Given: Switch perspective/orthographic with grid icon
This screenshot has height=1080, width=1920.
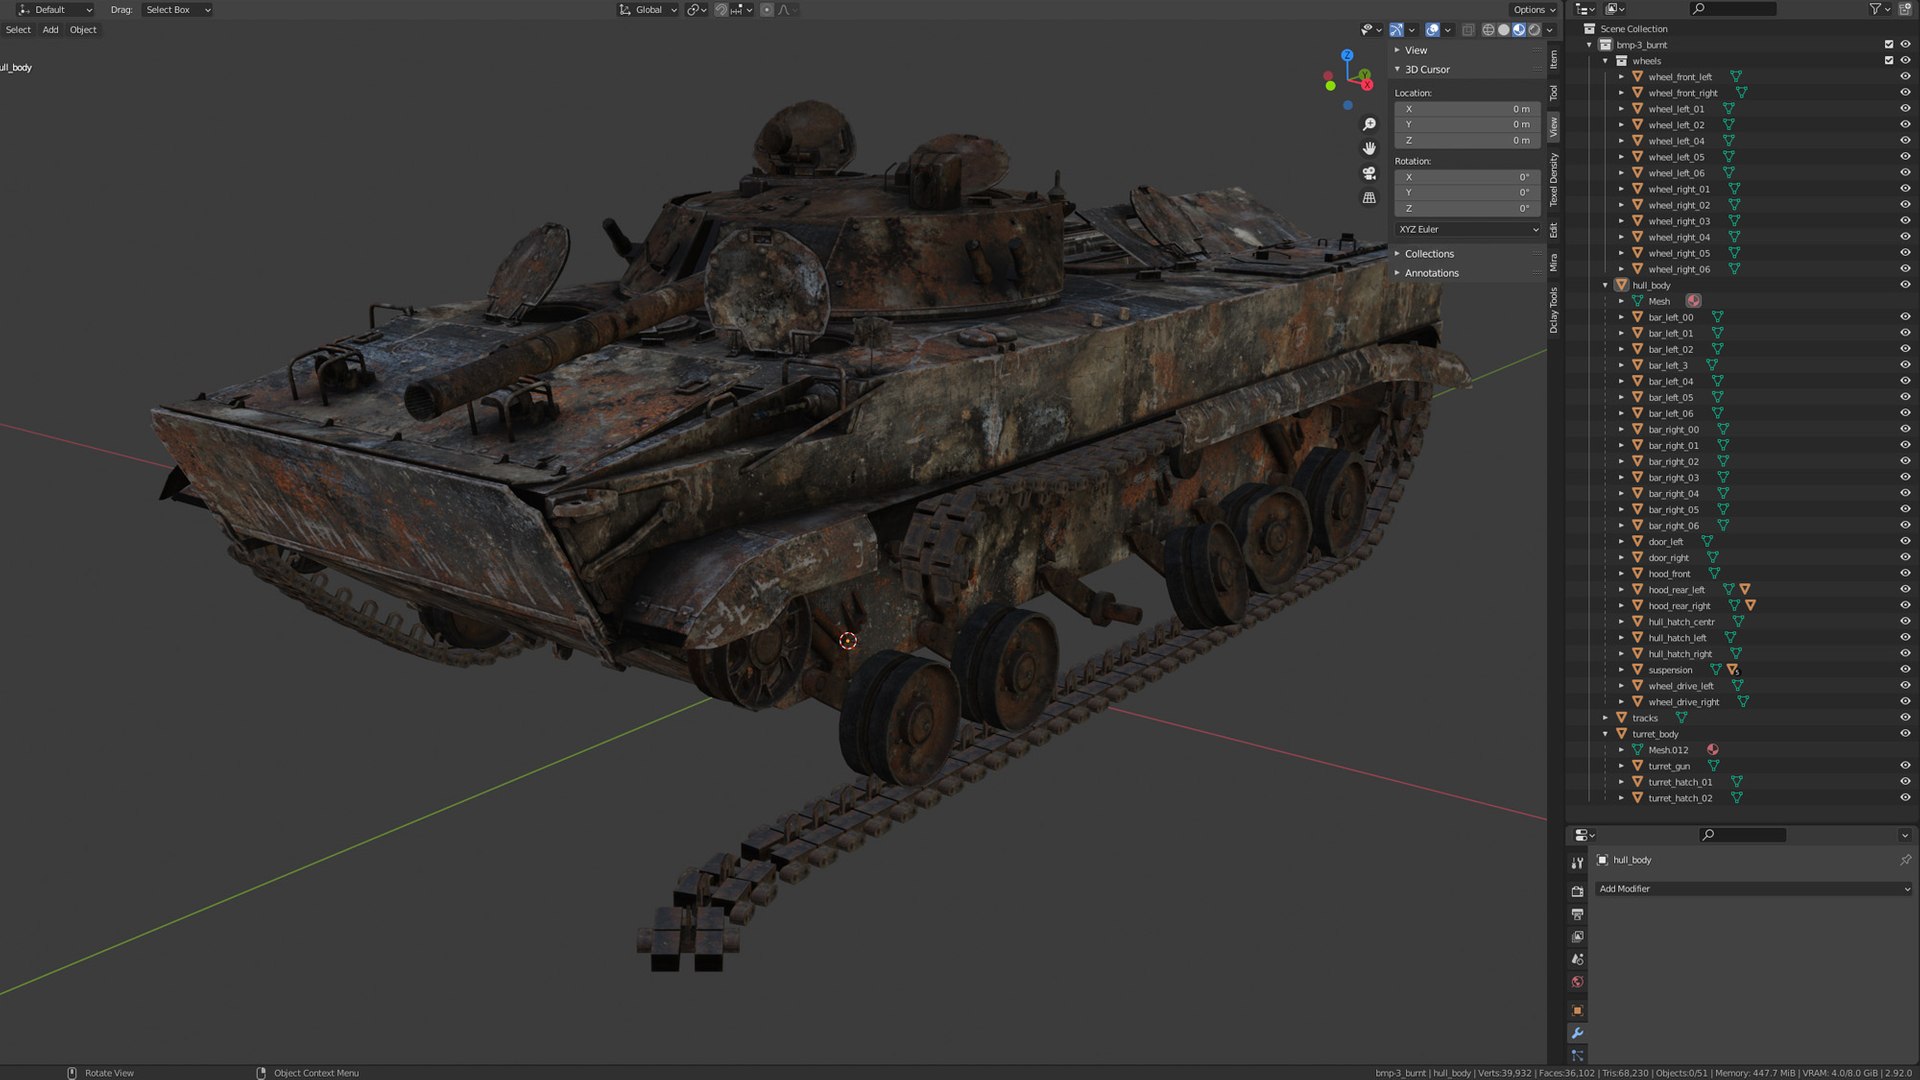Looking at the screenshot, I should (x=1369, y=198).
